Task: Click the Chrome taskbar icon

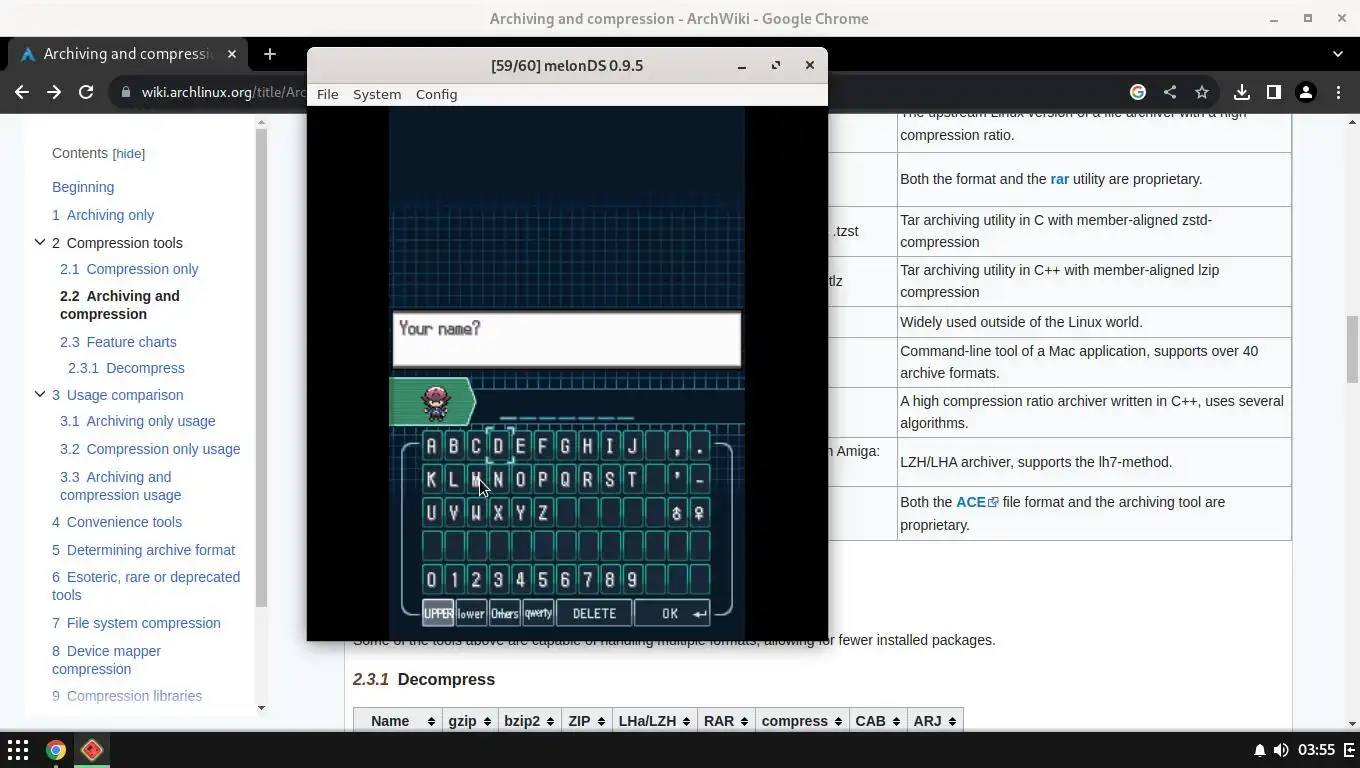Action: click(55, 750)
